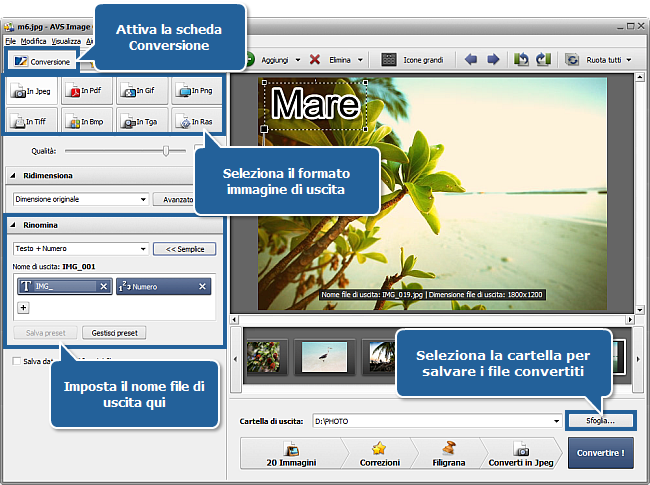Go to previous image with left arrow
Viewport: 650px width, 485px height.
472,60
